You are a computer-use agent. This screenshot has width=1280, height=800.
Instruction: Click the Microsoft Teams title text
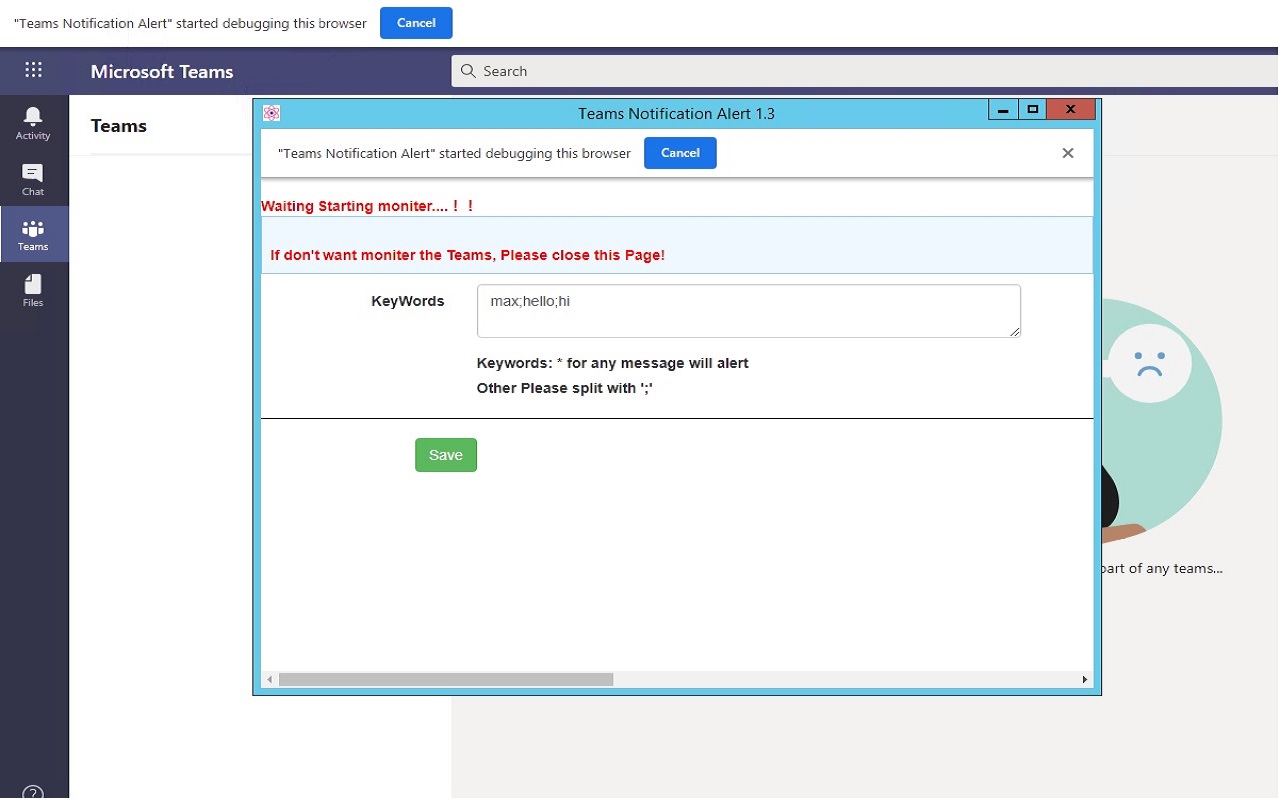162,71
